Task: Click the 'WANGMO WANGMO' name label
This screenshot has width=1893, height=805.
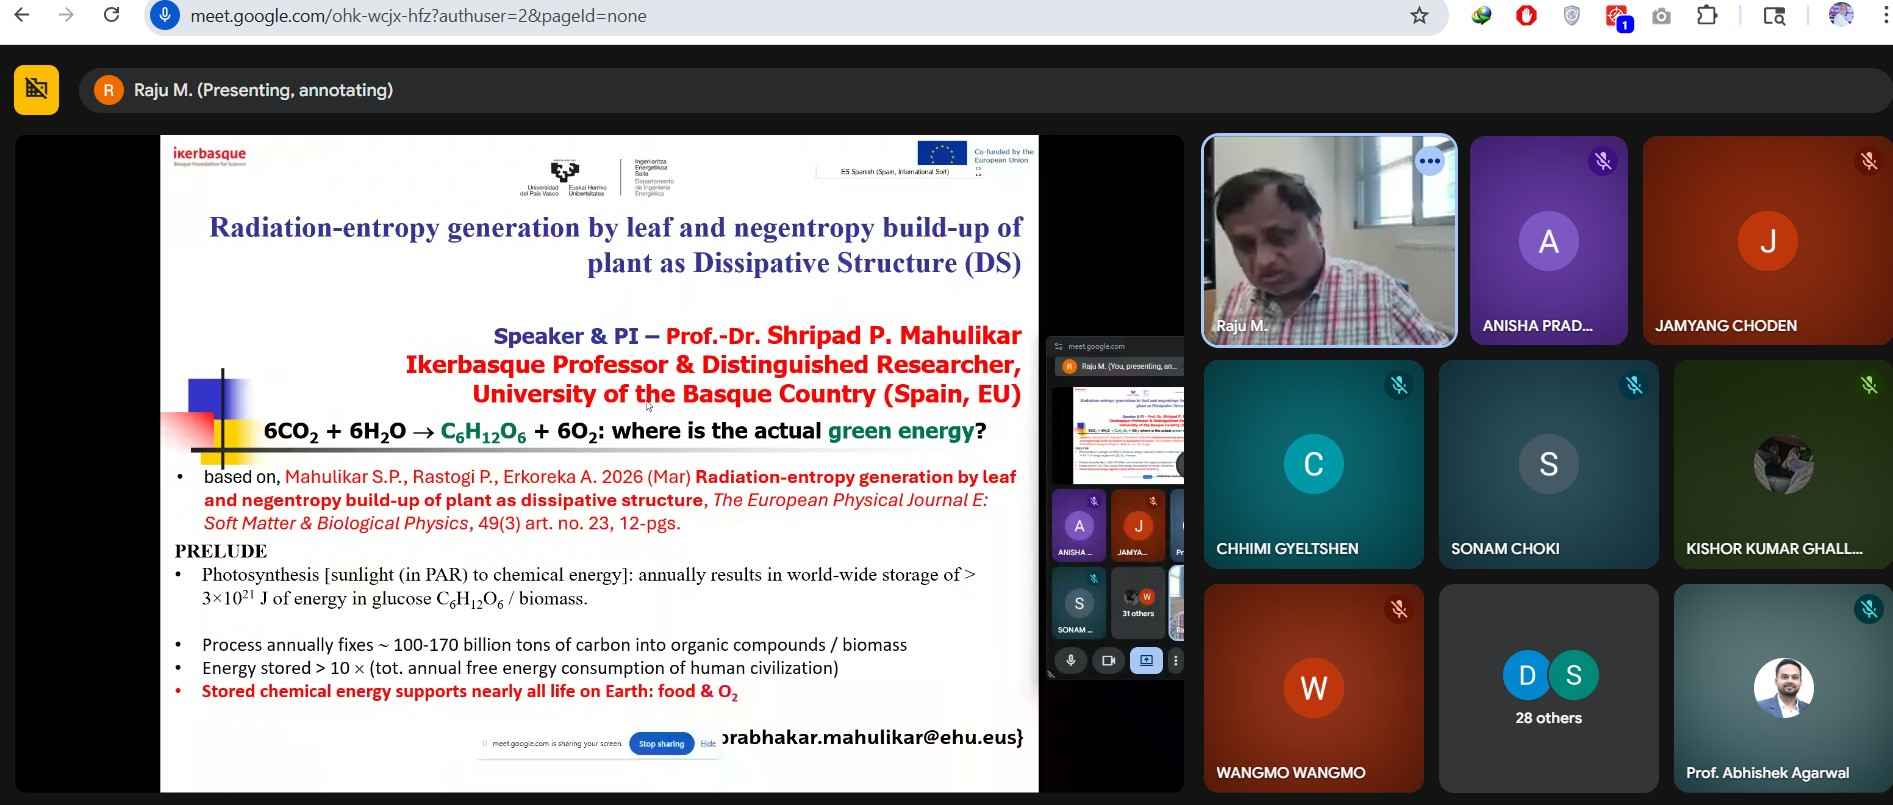Action: 1291,773
